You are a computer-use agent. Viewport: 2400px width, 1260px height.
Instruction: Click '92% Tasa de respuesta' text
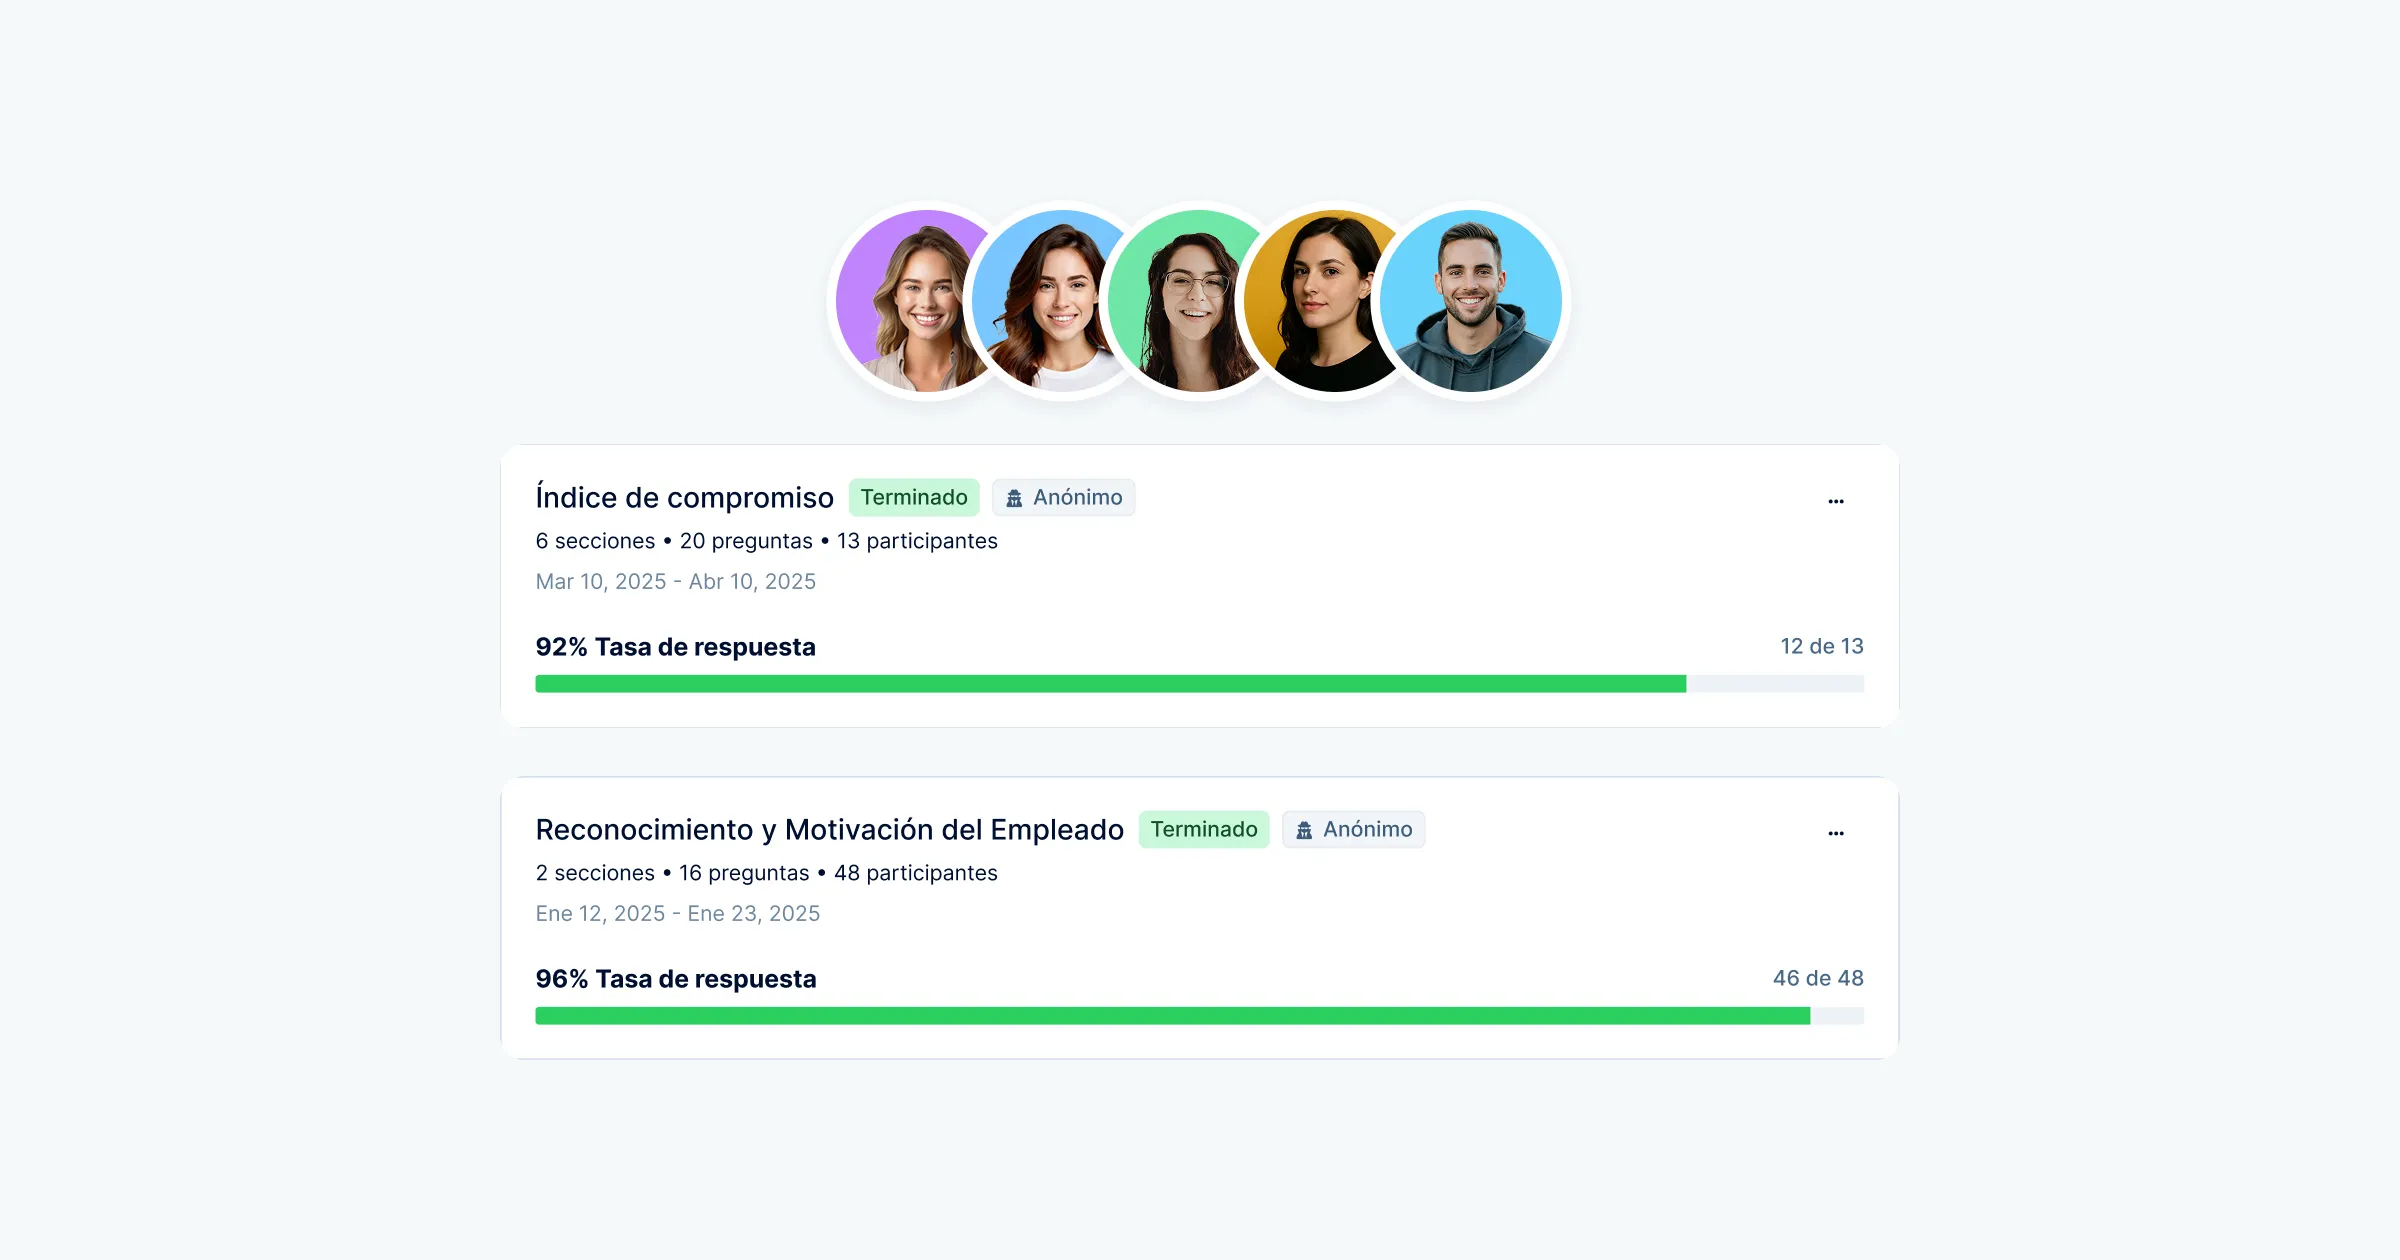[x=675, y=647]
